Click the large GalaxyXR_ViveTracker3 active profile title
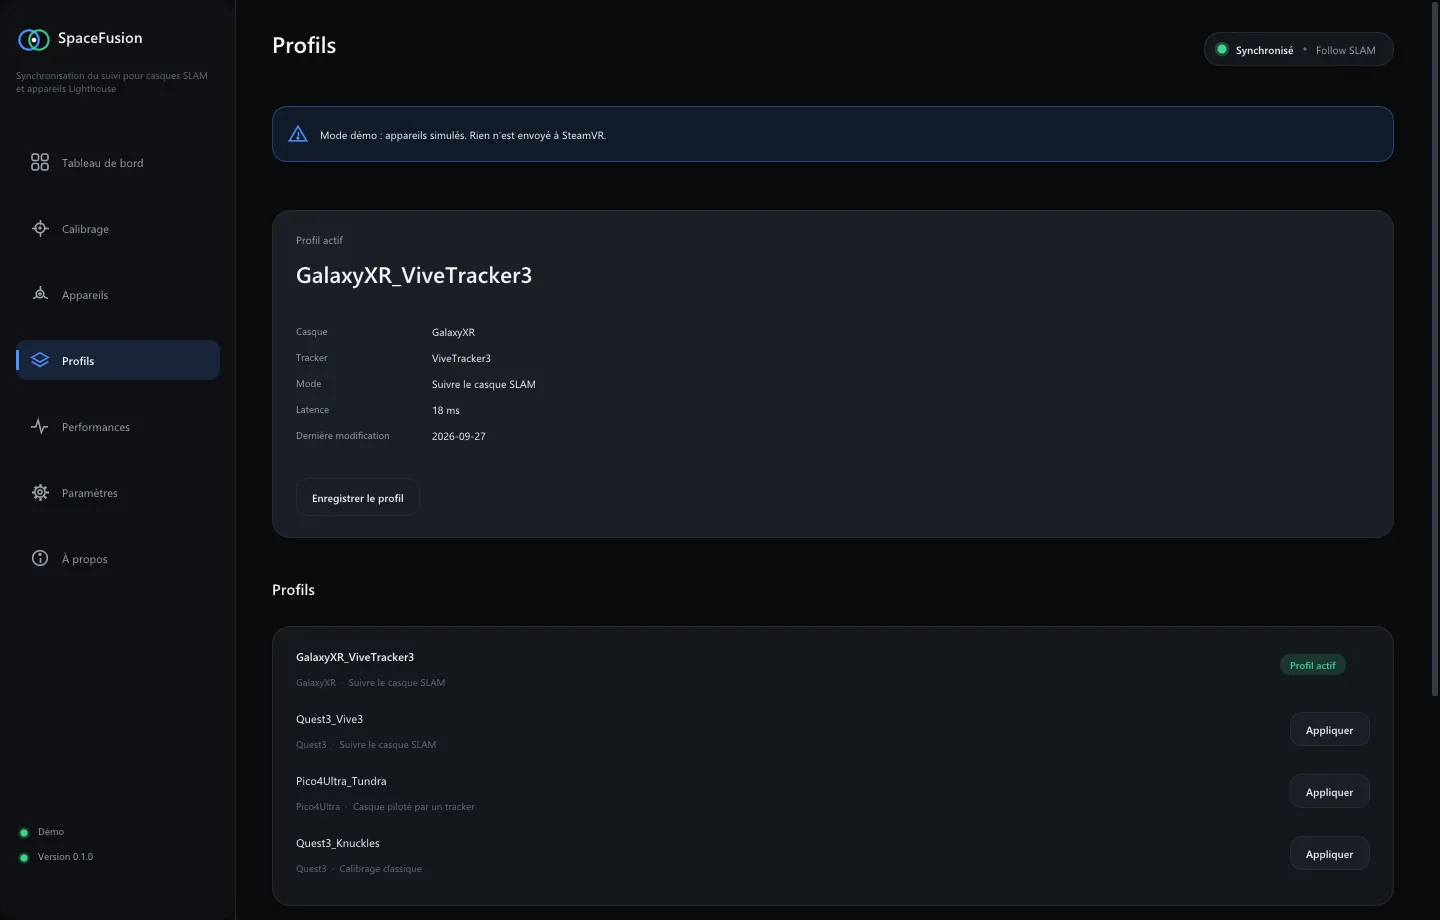 point(414,276)
